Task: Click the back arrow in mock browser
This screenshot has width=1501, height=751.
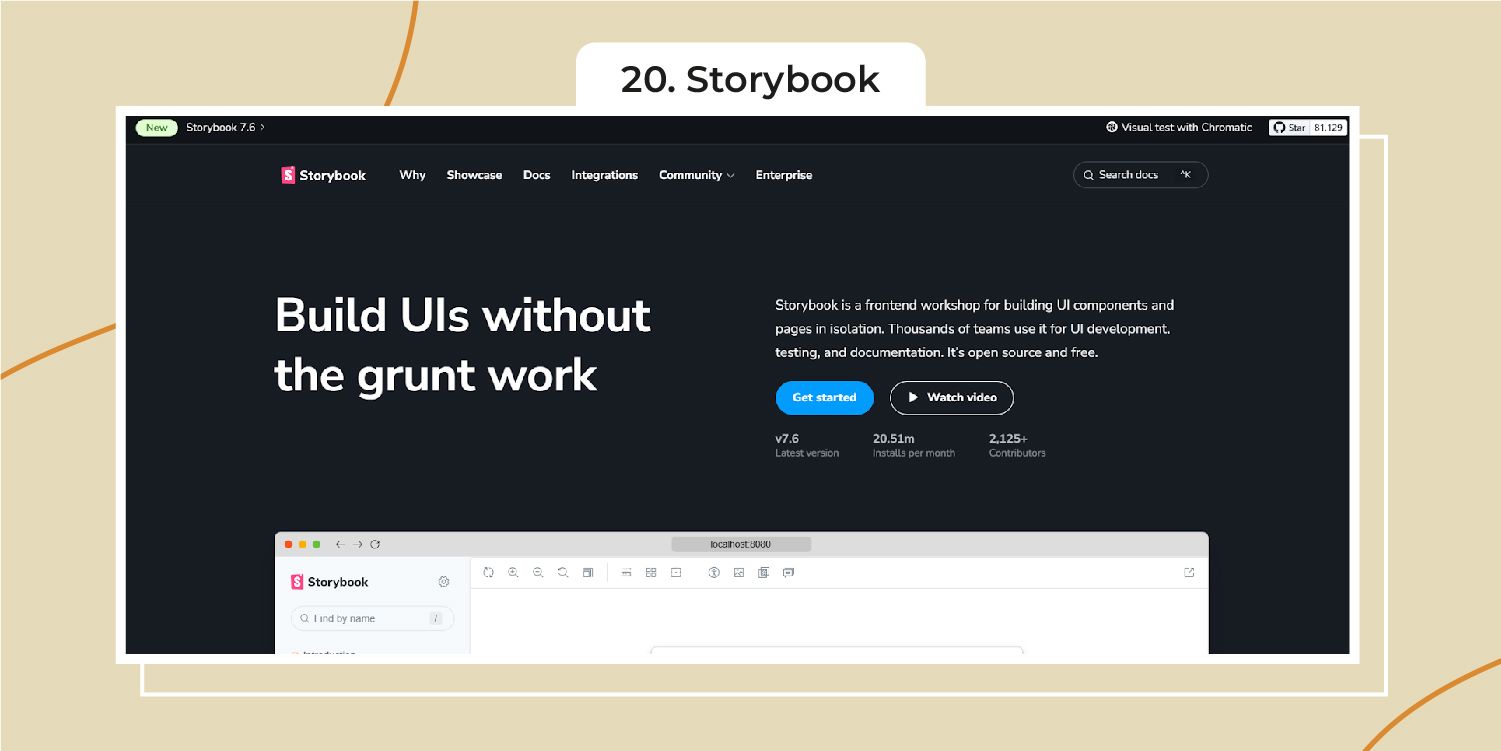Action: [x=340, y=545]
